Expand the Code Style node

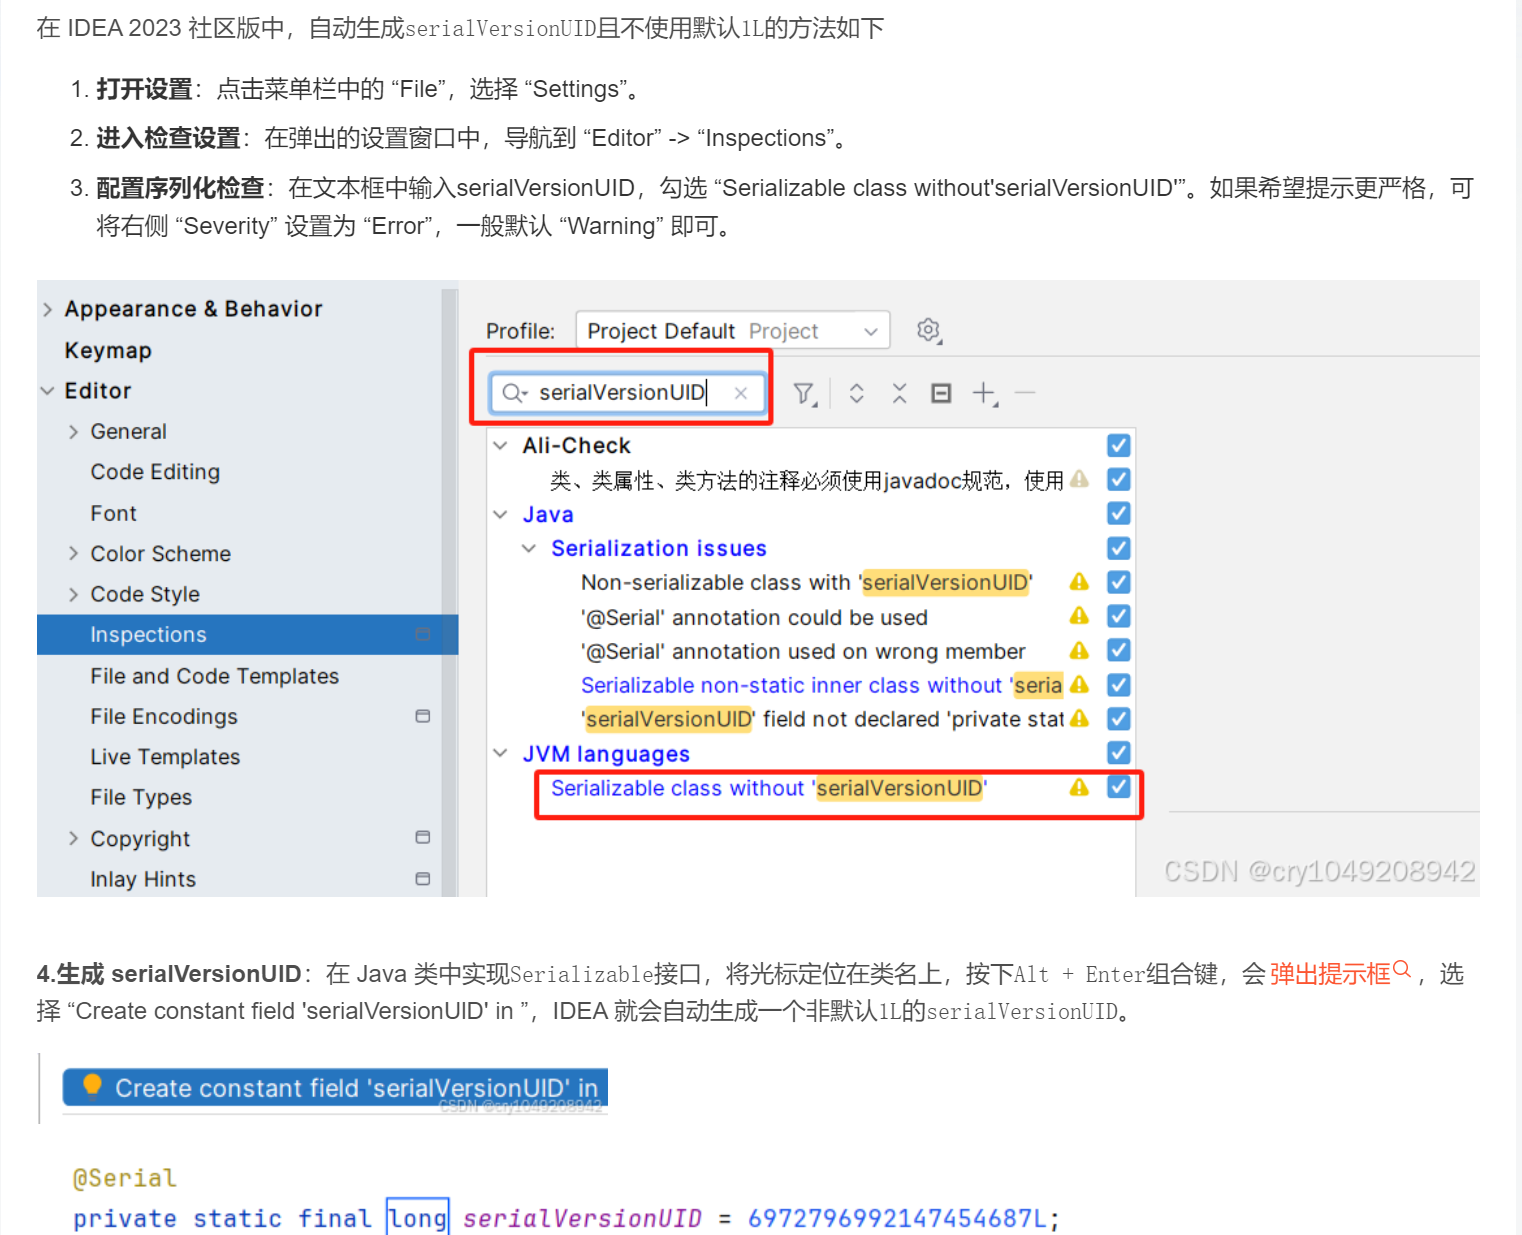click(x=73, y=595)
